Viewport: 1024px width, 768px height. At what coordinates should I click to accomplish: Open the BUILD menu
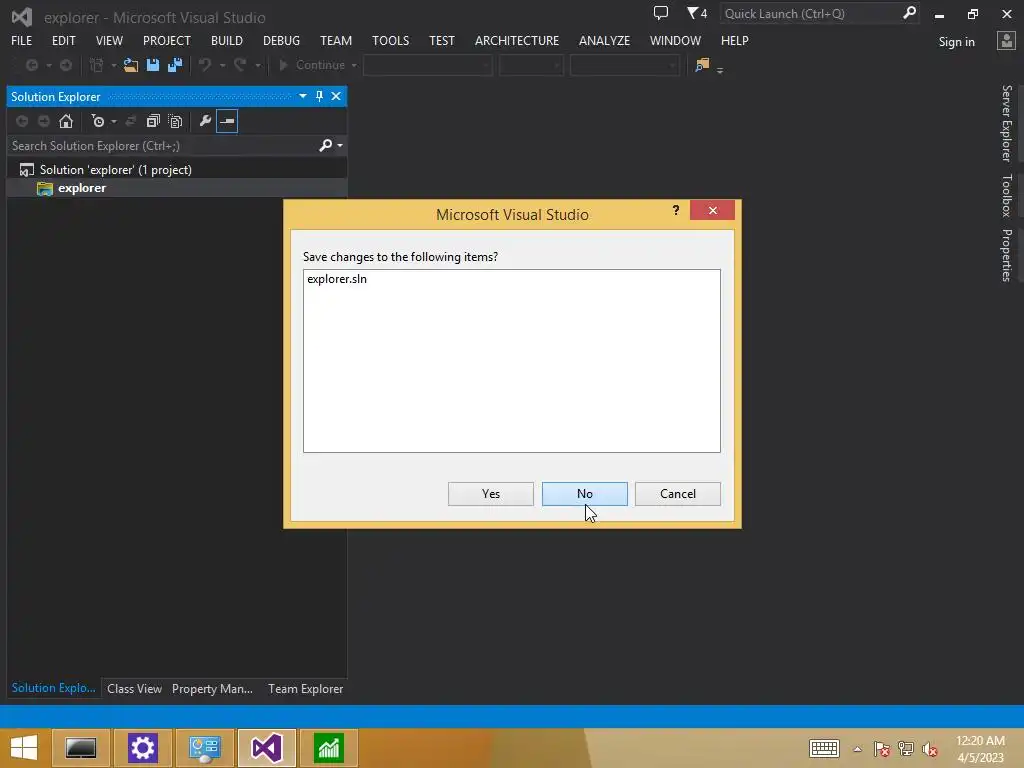click(227, 40)
